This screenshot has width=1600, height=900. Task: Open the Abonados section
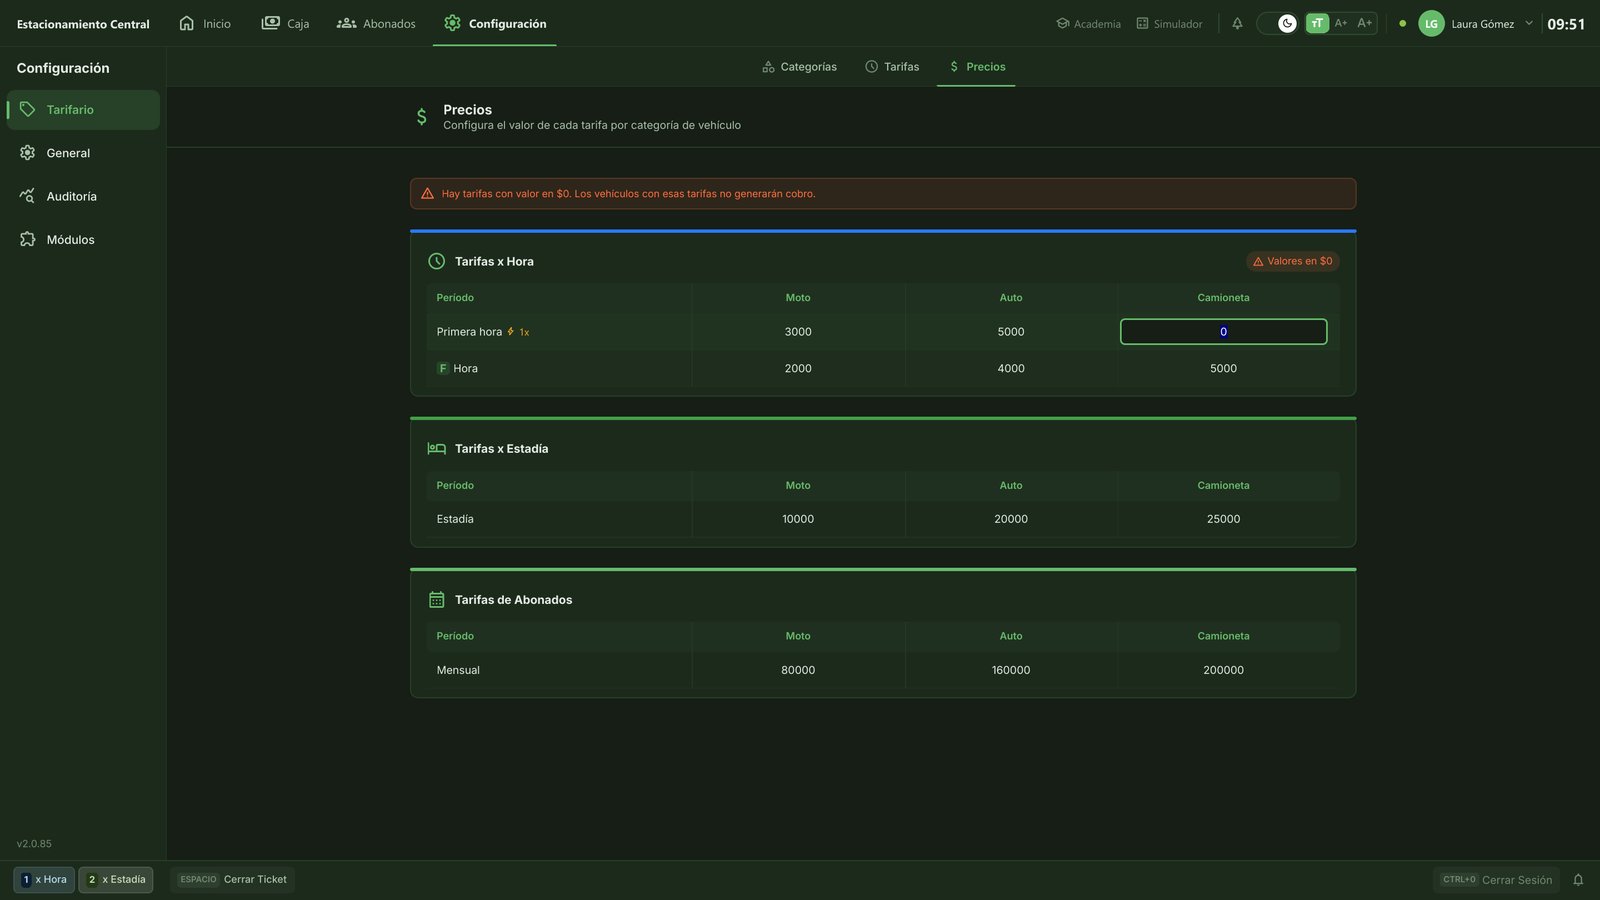click(376, 23)
